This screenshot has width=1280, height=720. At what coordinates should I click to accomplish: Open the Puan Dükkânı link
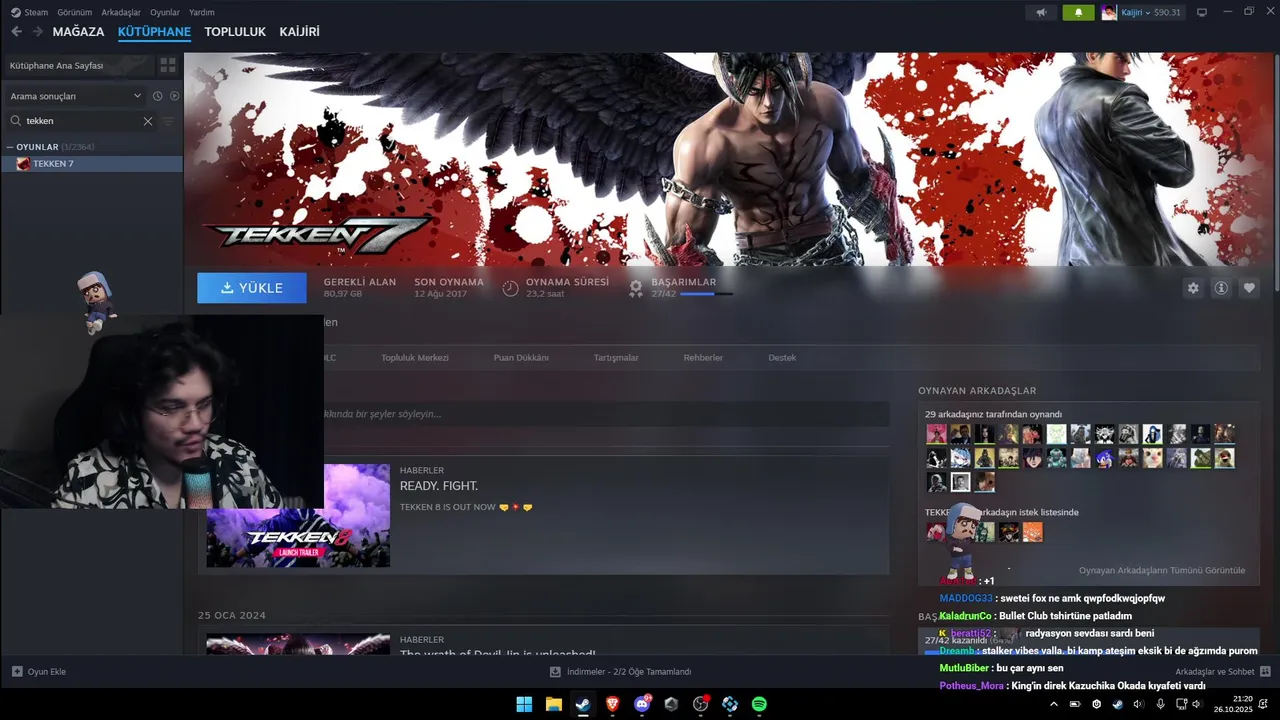pos(521,357)
